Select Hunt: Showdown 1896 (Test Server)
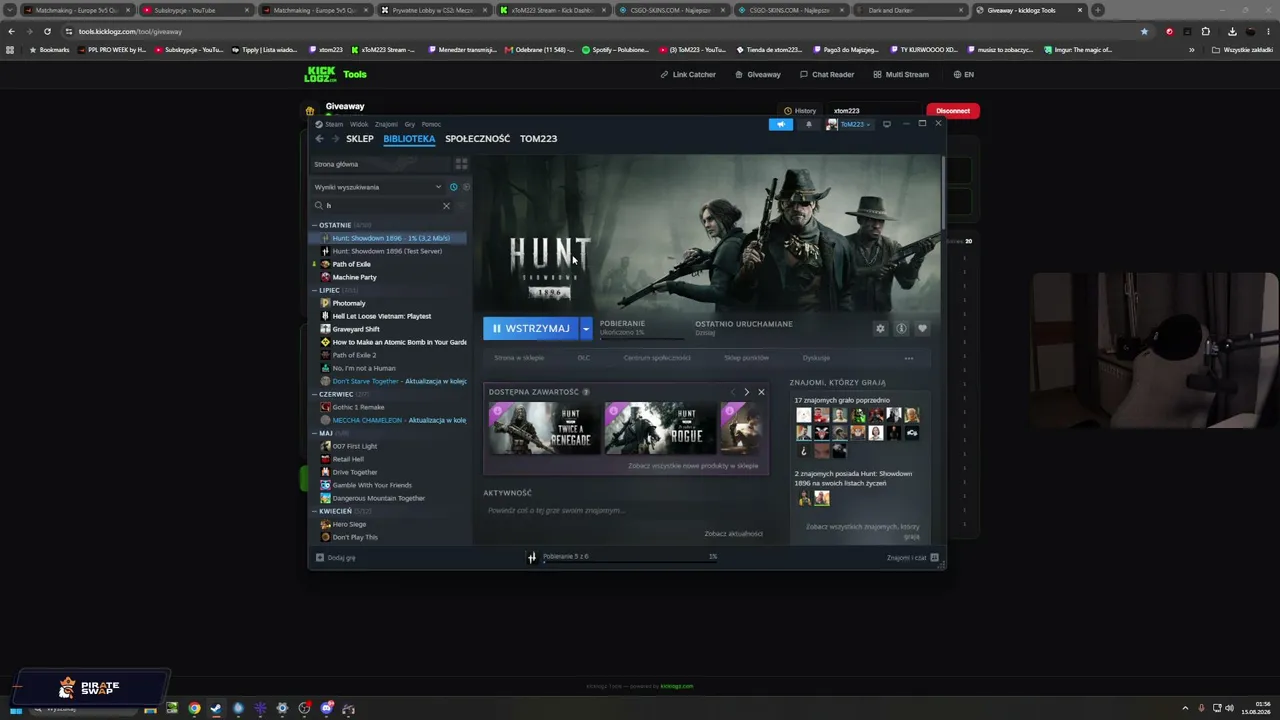The height and width of the screenshot is (720, 1280). point(389,251)
